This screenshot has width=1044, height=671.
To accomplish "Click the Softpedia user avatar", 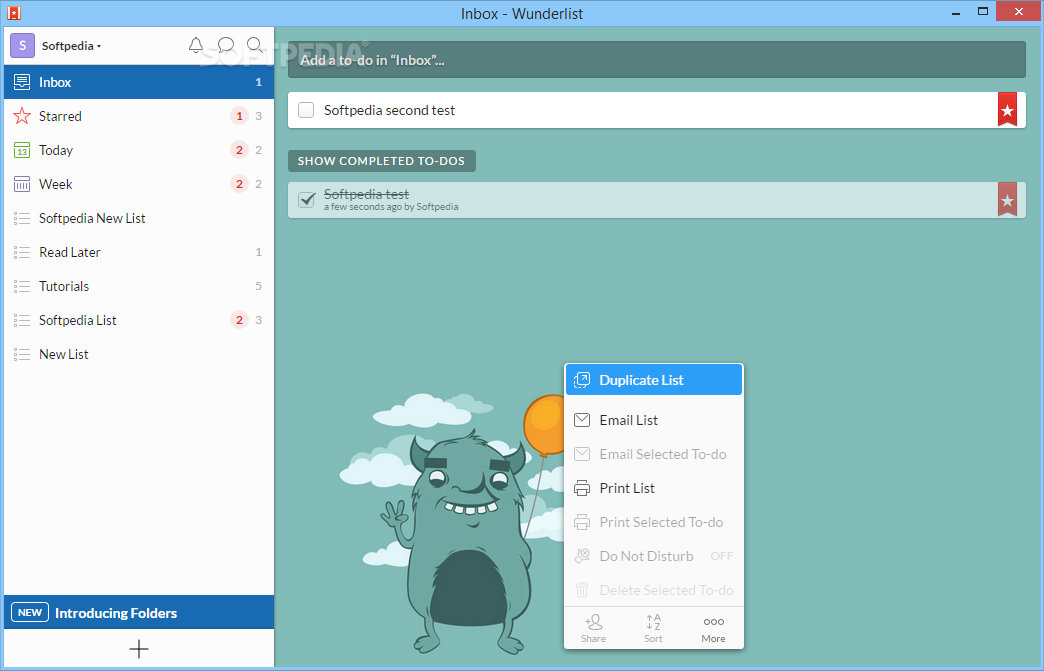I will click(22, 46).
